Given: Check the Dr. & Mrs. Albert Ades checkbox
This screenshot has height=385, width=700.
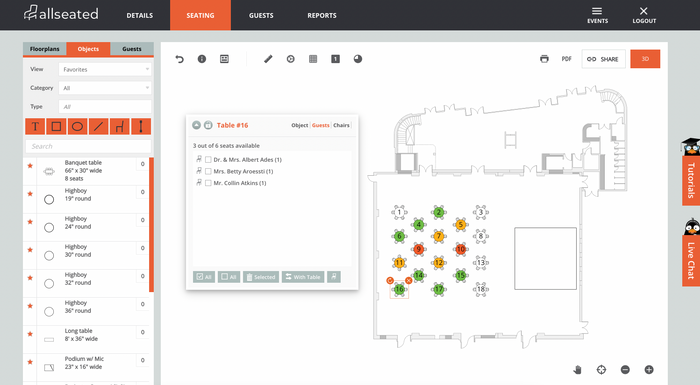Looking at the screenshot, I should click(x=208, y=159).
